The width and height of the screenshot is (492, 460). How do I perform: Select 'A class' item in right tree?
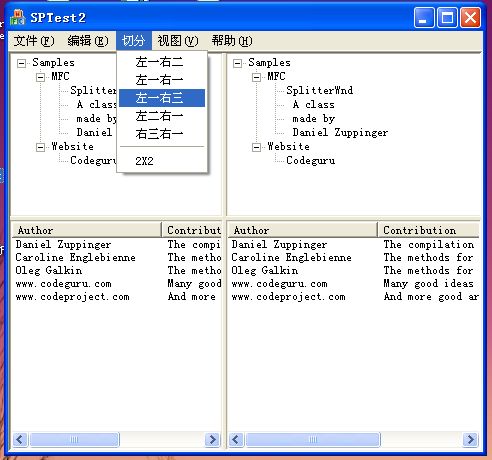click(313, 105)
